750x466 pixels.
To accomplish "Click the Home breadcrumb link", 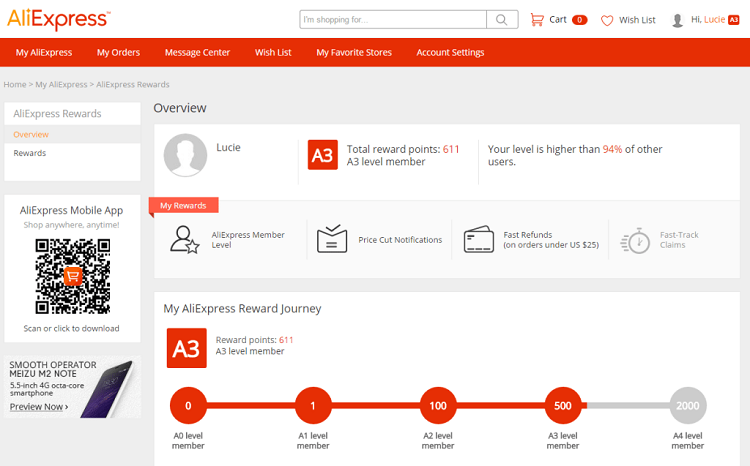I will tap(15, 85).
